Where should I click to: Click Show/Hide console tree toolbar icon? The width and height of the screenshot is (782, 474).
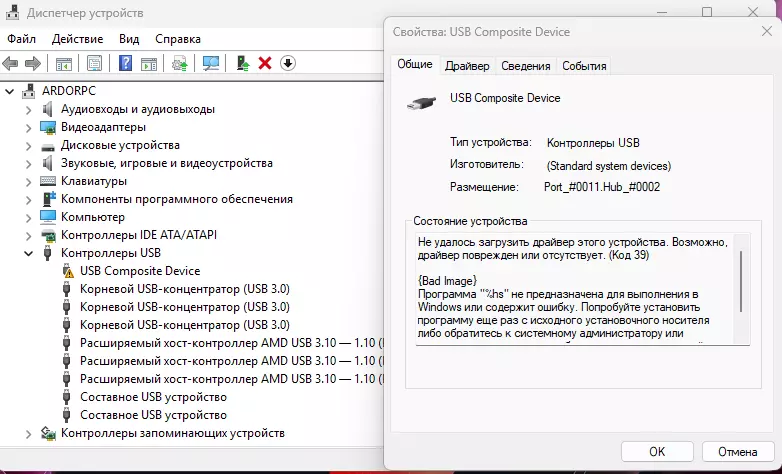(x=63, y=63)
